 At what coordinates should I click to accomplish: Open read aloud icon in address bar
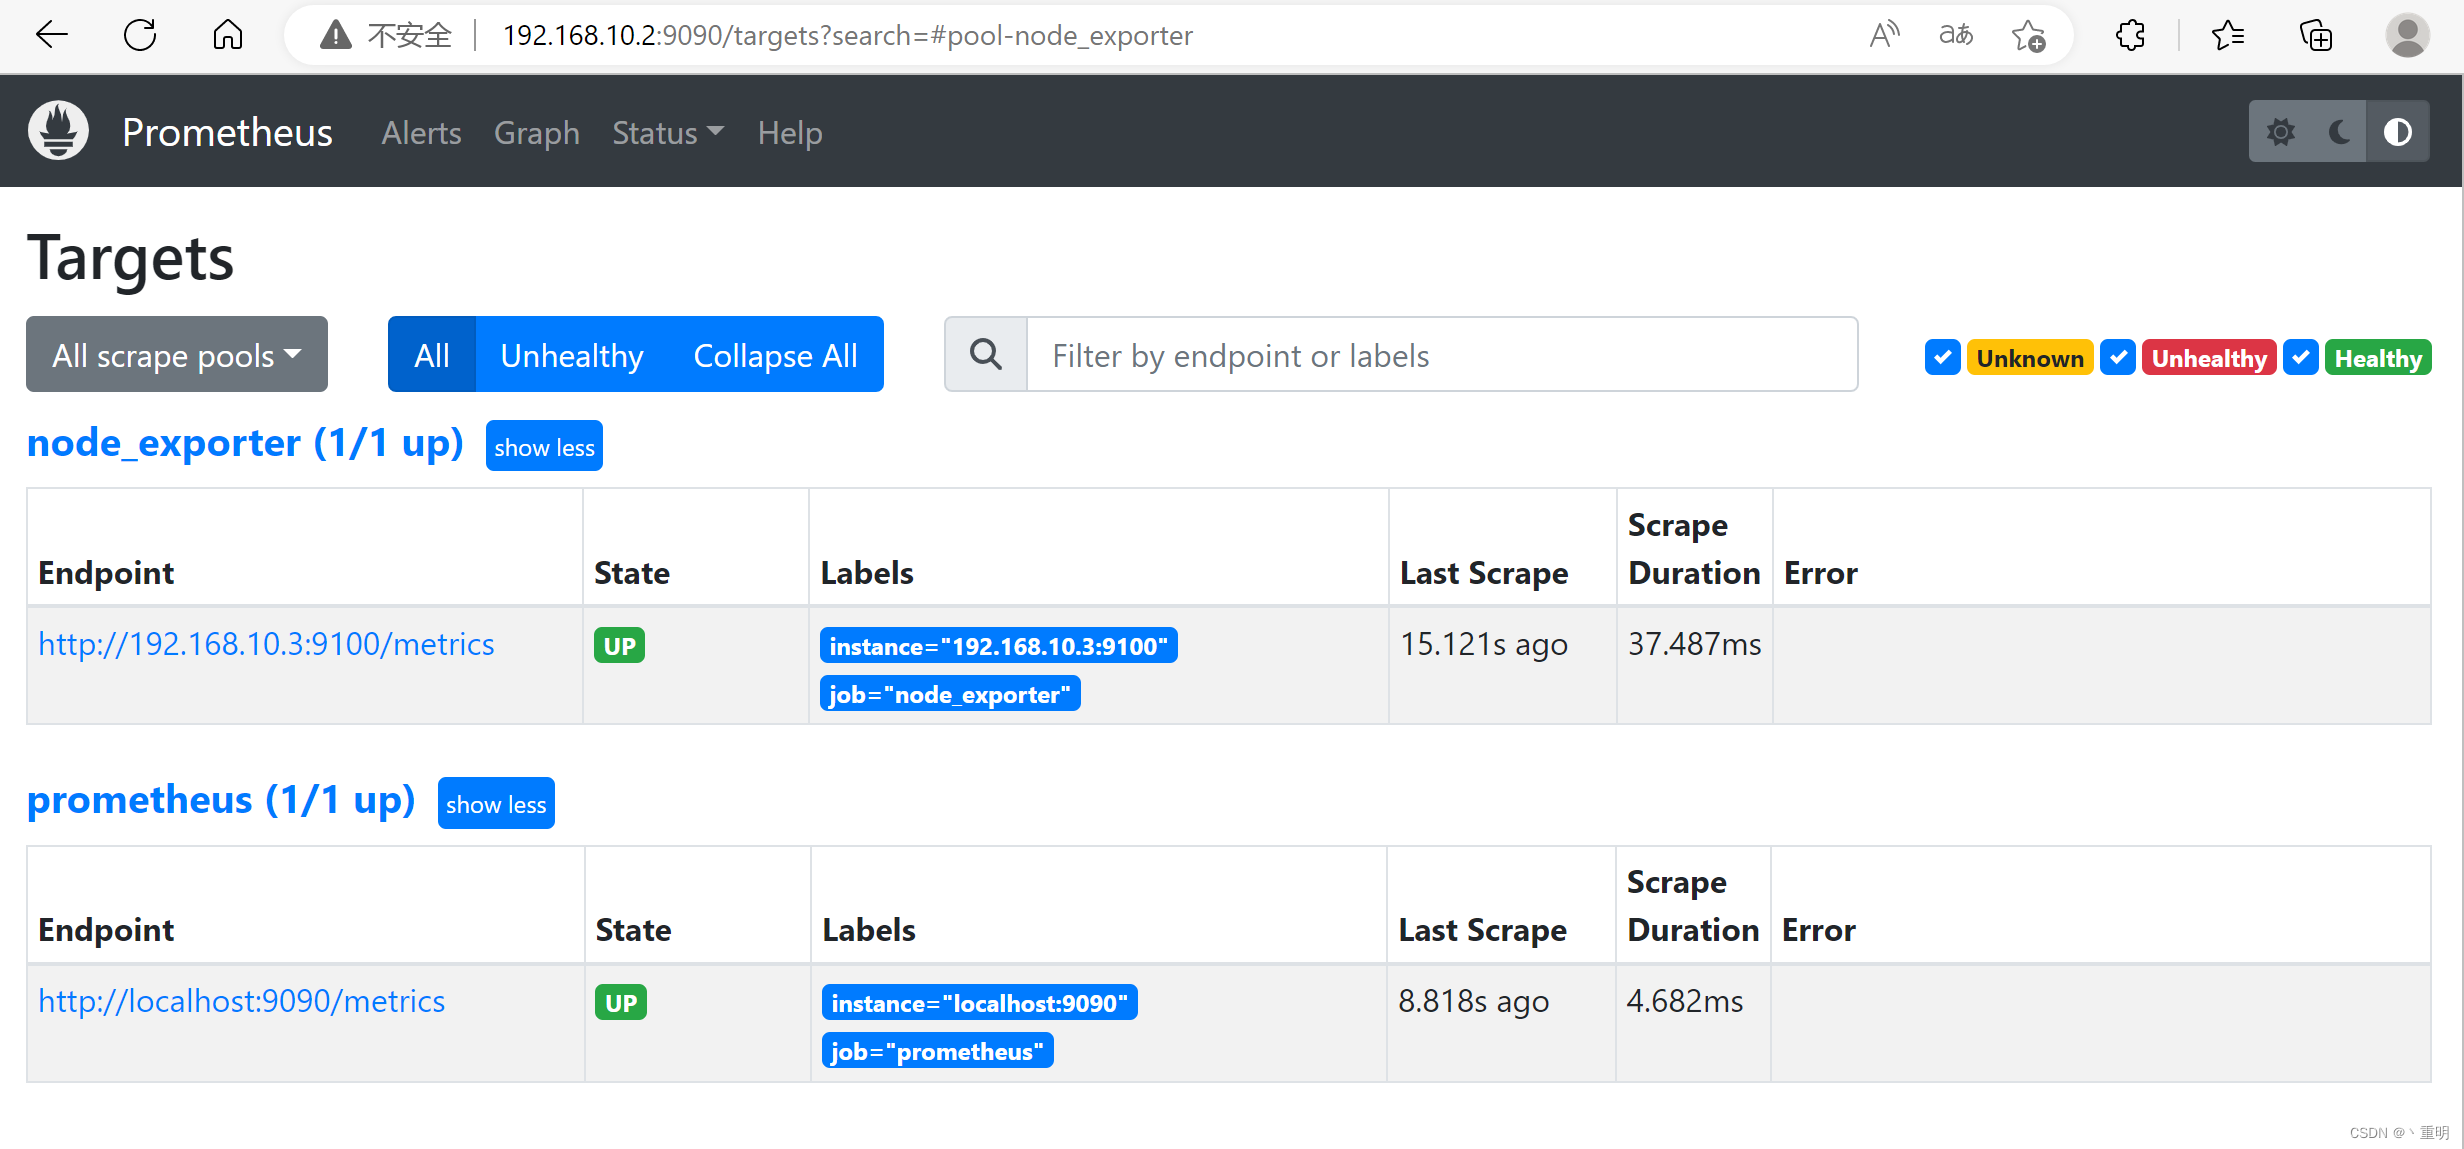click(x=1884, y=35)
